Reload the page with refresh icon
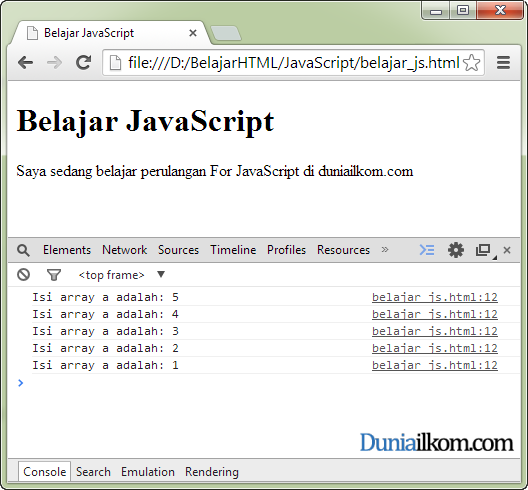This screenshot has width=528, height=490. click(x=84, y=62)
